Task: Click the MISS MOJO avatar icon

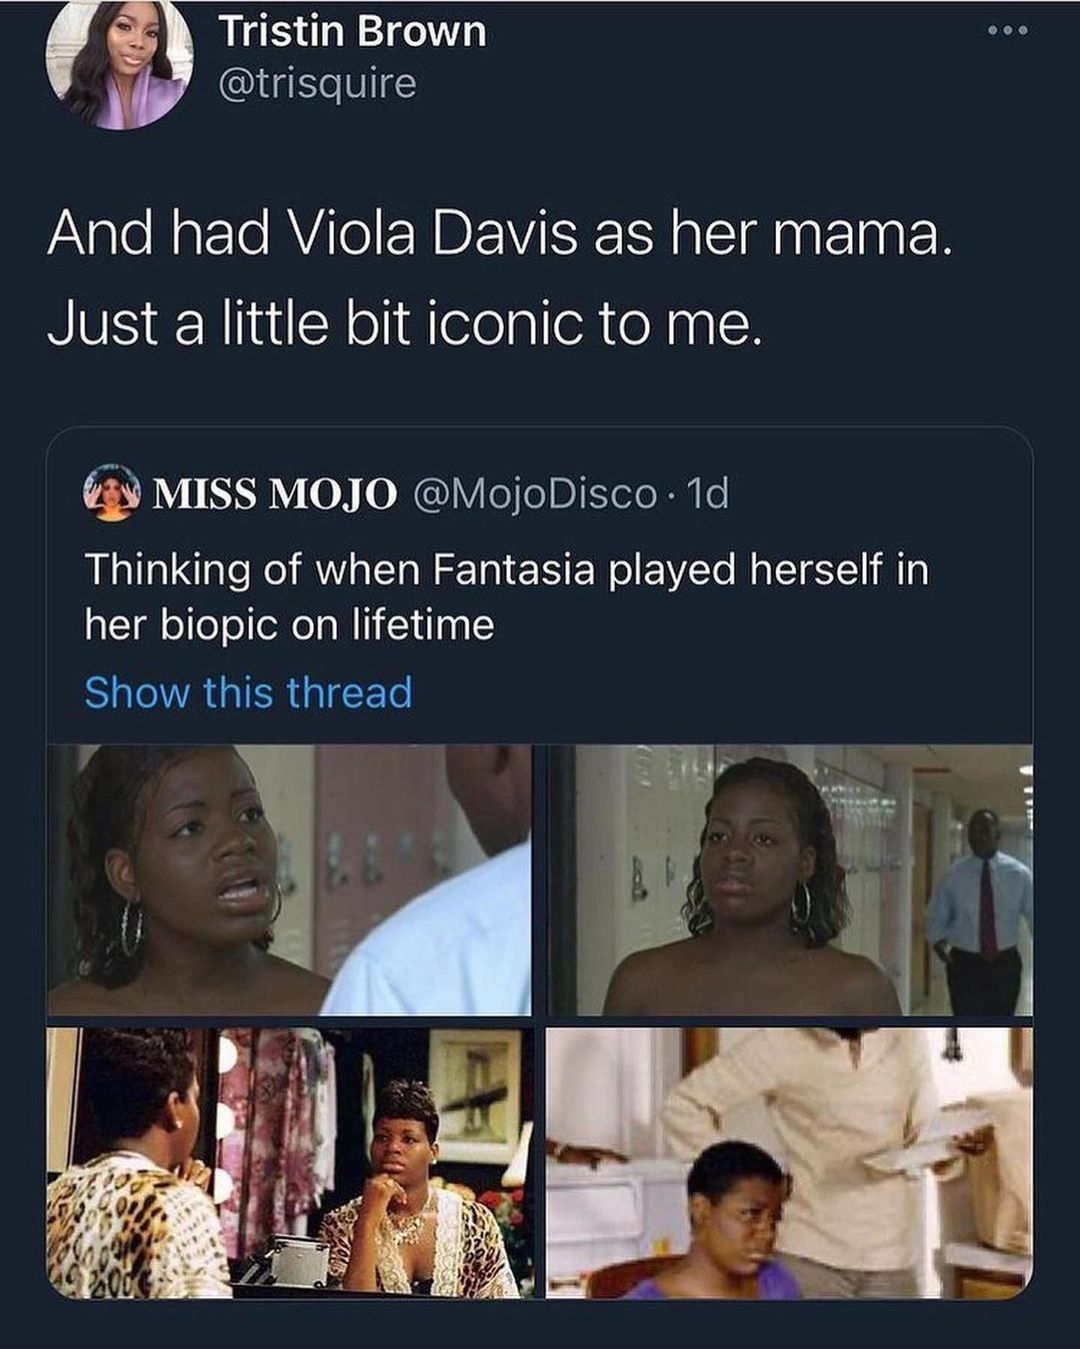Action: (114, 493)
